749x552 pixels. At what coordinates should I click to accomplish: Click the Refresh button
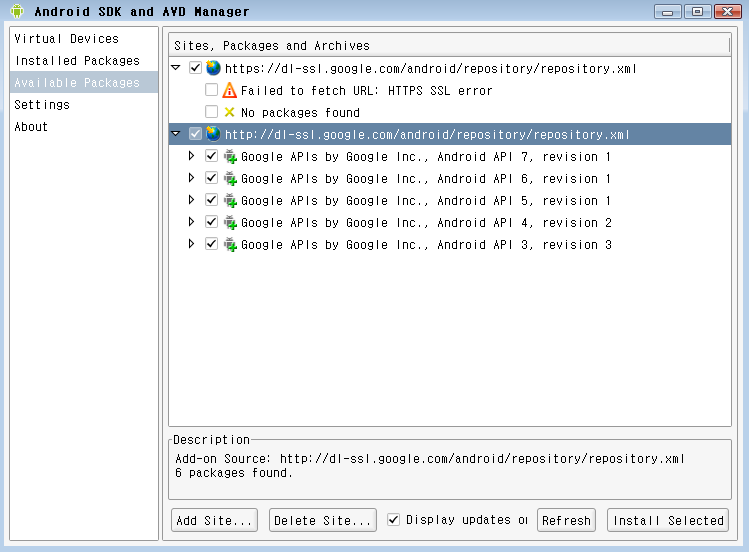click(566, 520)
